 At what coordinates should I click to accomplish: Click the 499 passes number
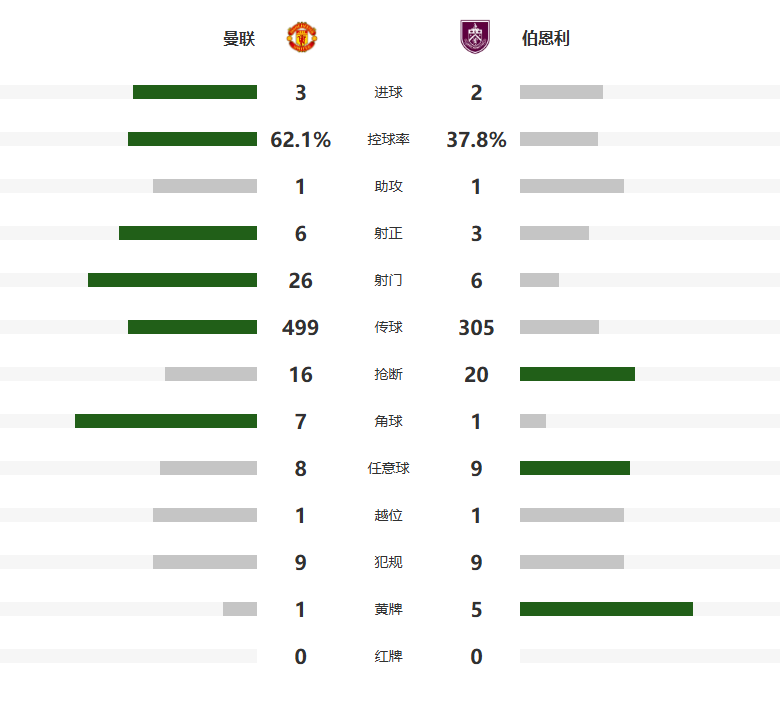[300, 327]
